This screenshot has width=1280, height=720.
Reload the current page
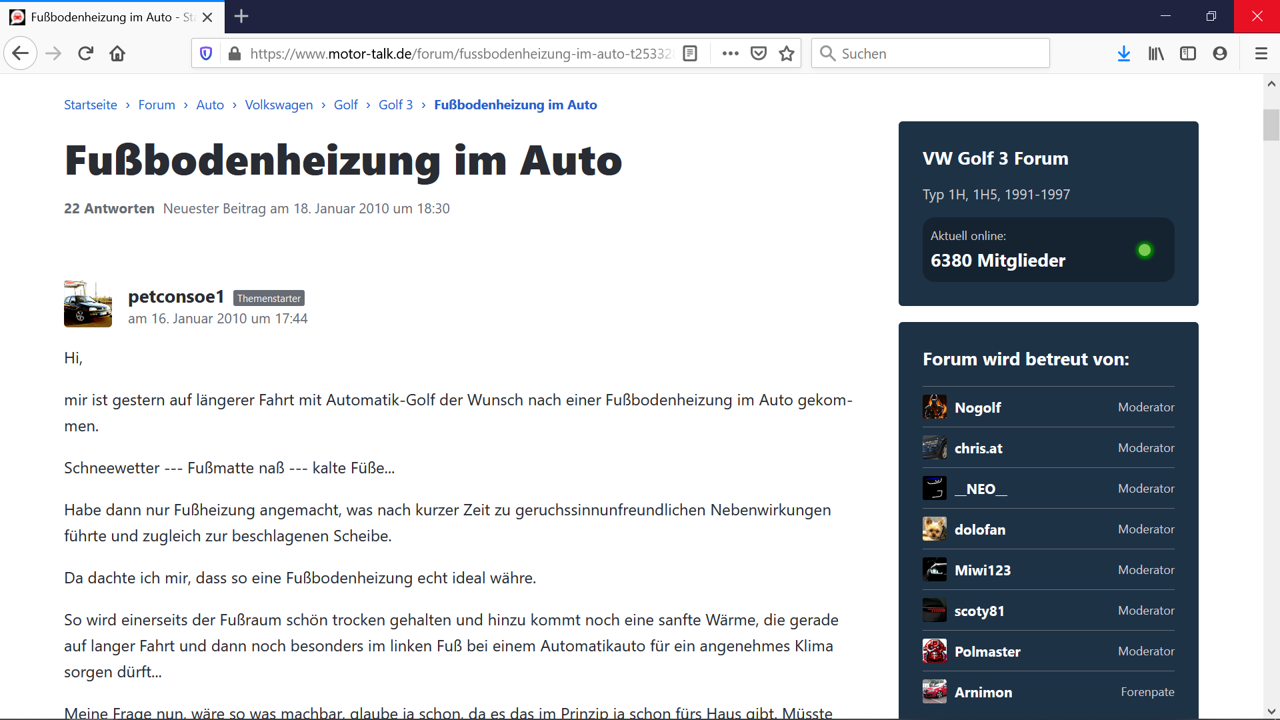click(x=86, y=53)
